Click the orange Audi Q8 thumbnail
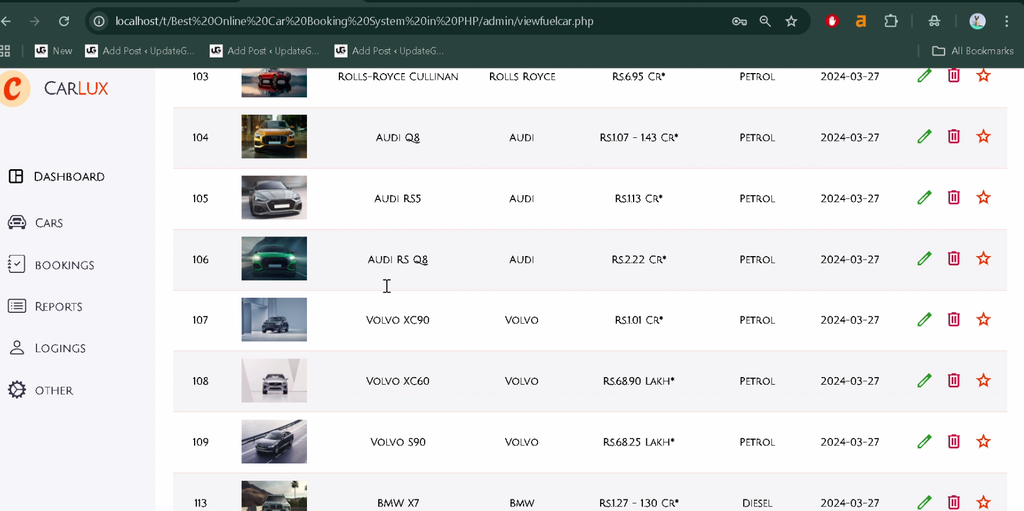1024x511 pixels. [x=274, y=137]
